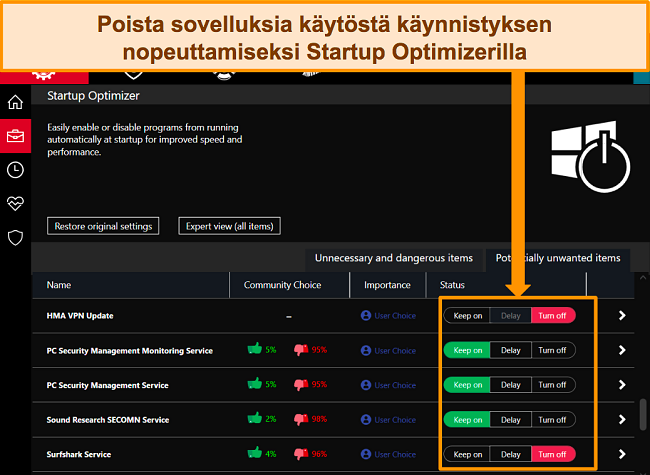The width and height of the screenshot is (650, 475).
Task: Turn off PC Security Management Monitoring Service
Action: (553, 350)
